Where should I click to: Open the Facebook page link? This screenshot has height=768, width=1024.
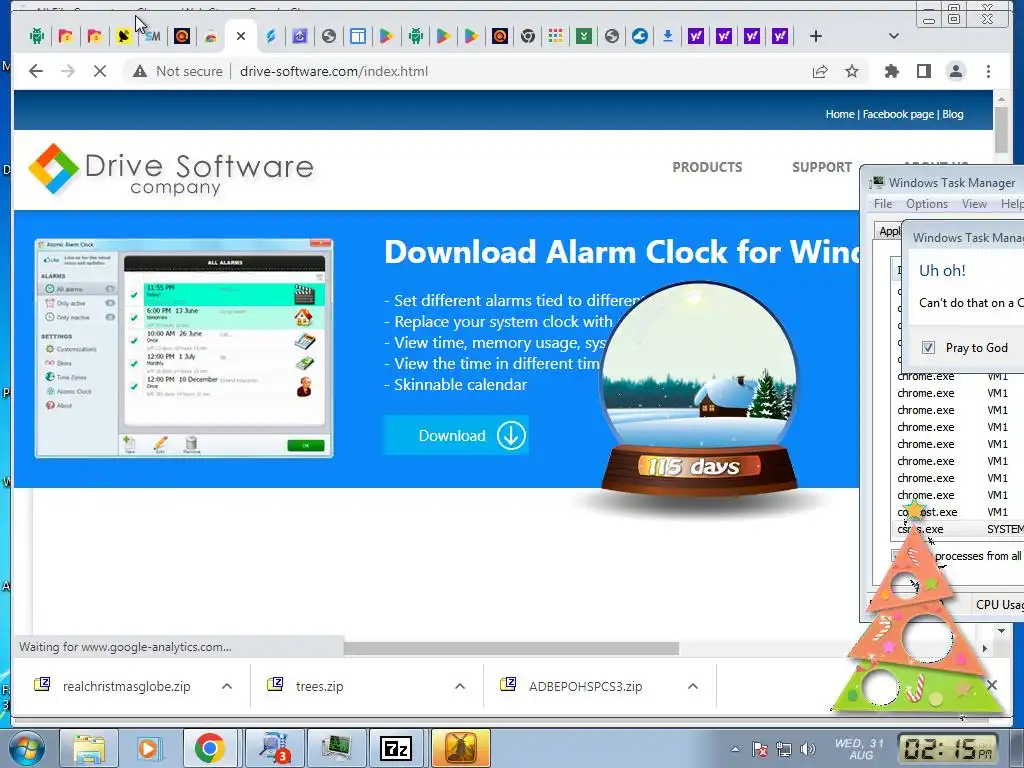(x=898, y=114)
